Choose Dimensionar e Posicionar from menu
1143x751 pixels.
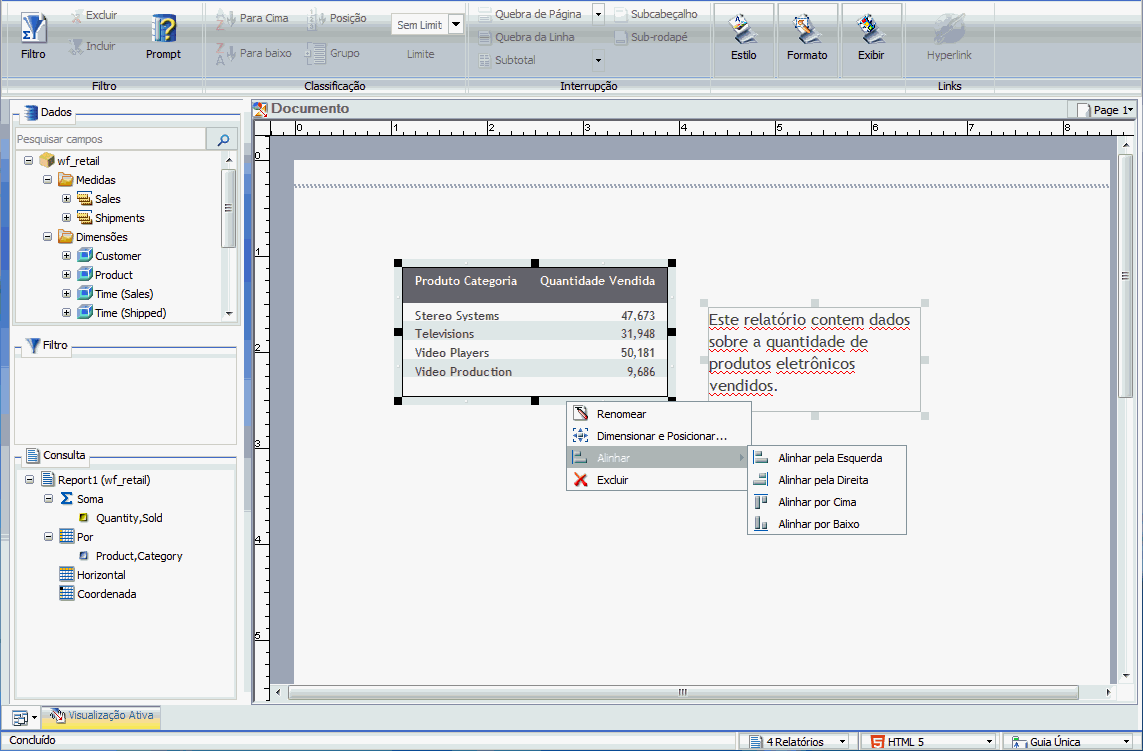point(658,436)
